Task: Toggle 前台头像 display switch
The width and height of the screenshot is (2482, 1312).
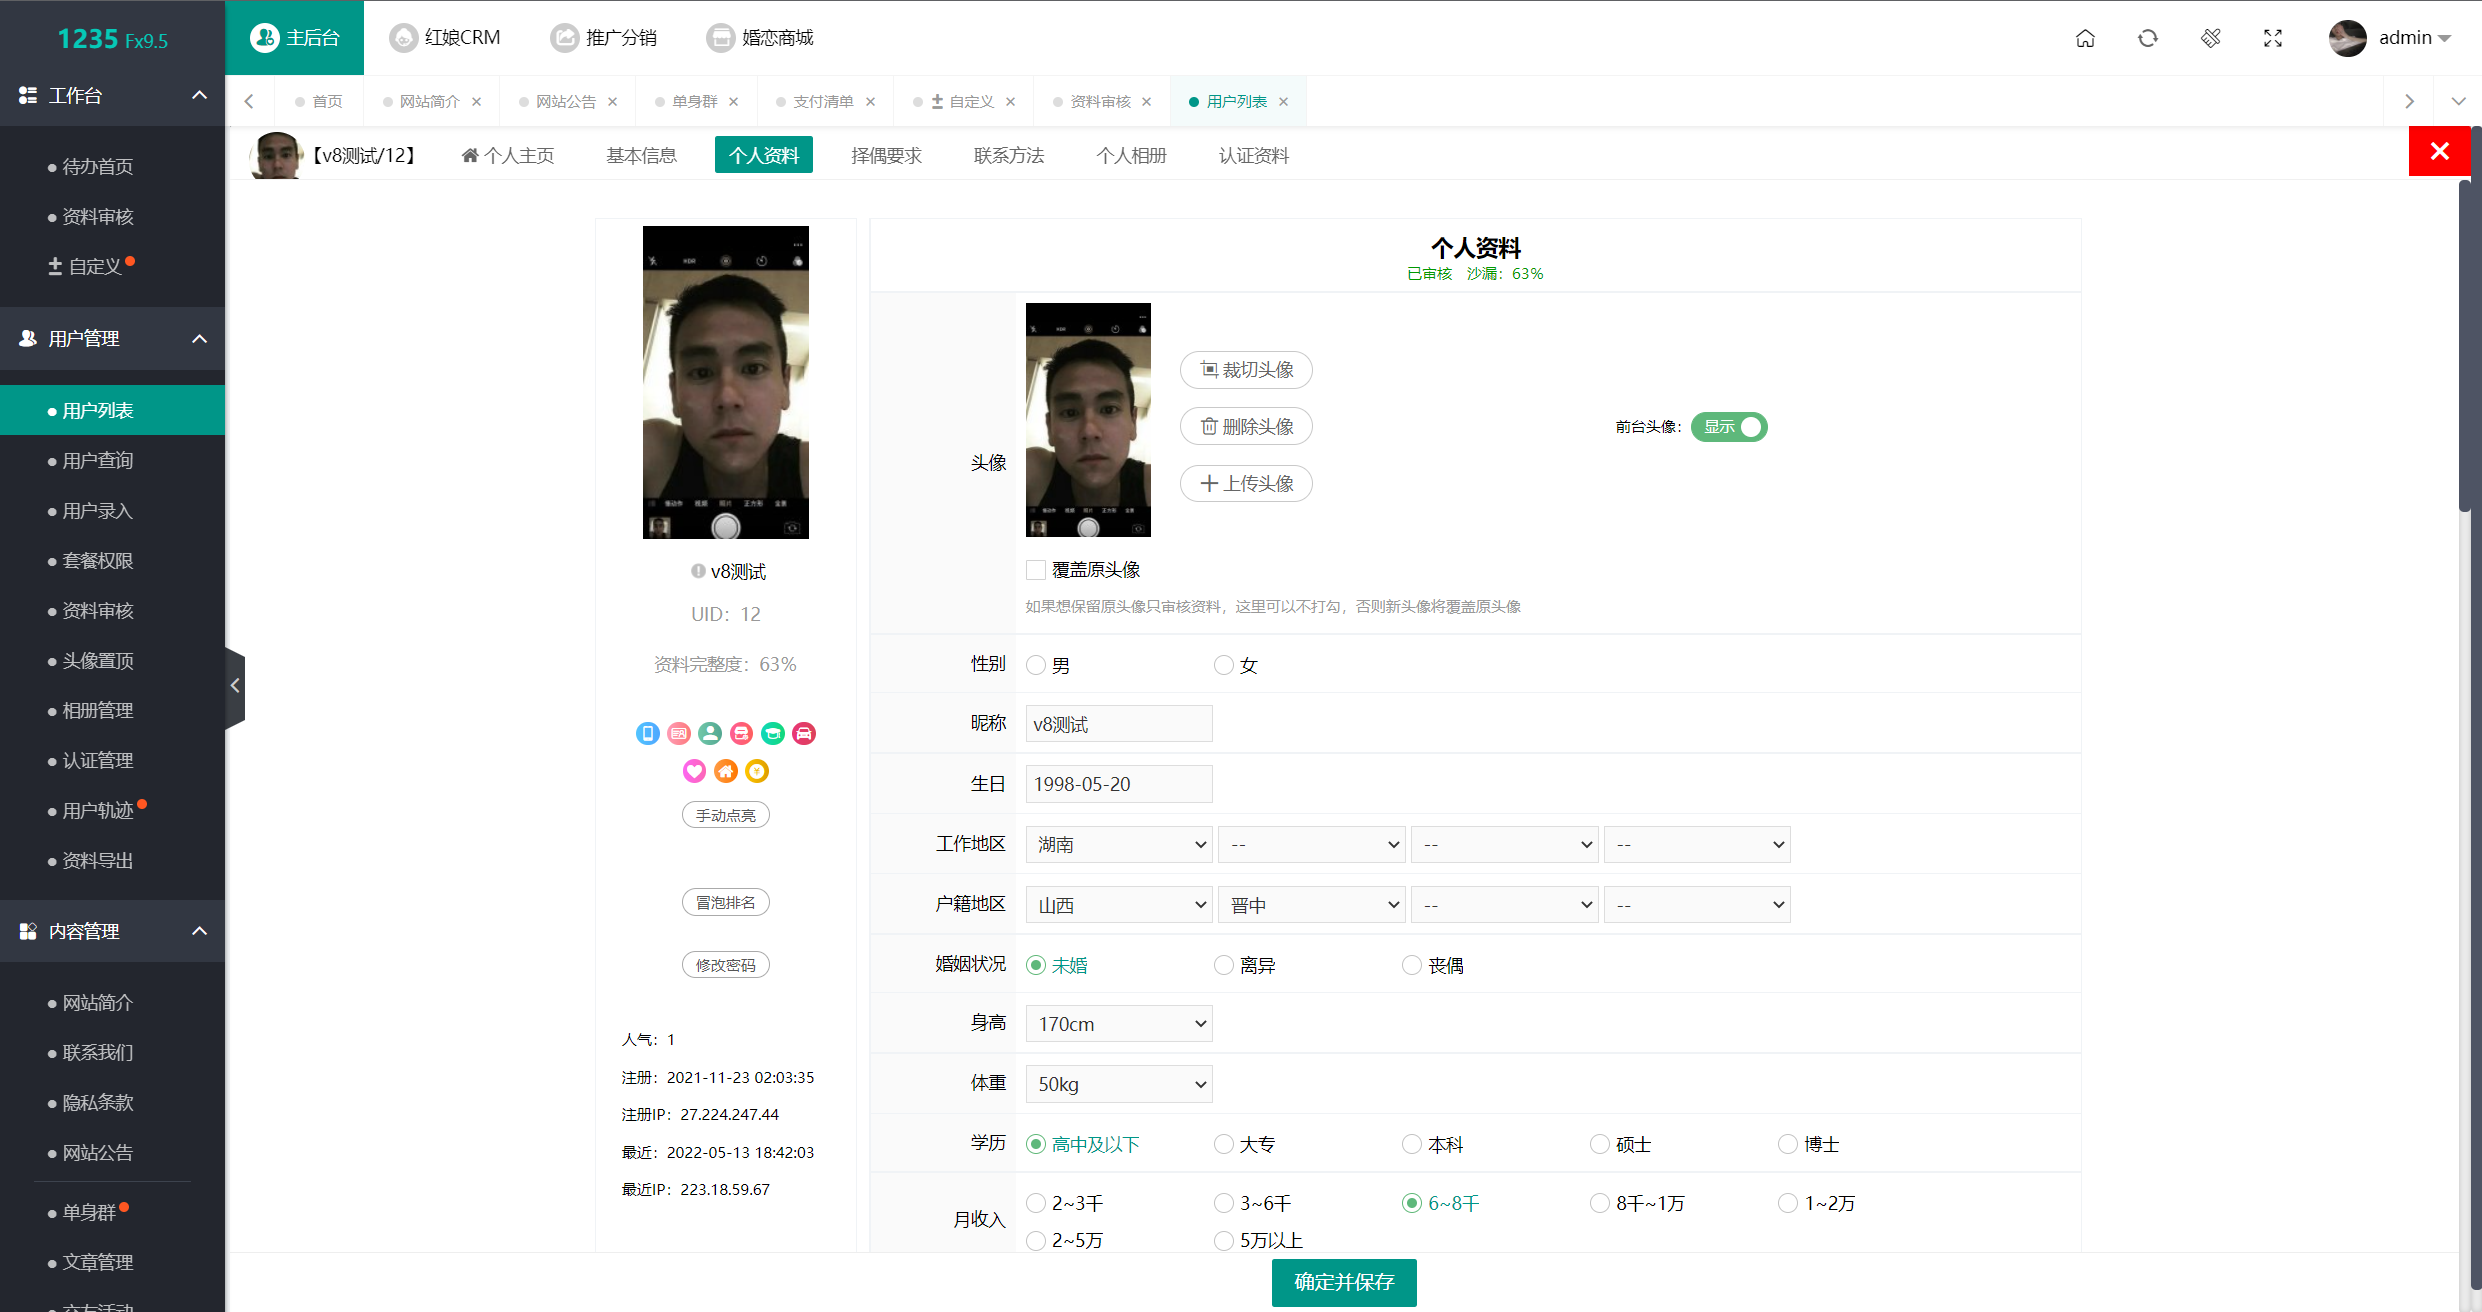Action: pos(1732,427)
